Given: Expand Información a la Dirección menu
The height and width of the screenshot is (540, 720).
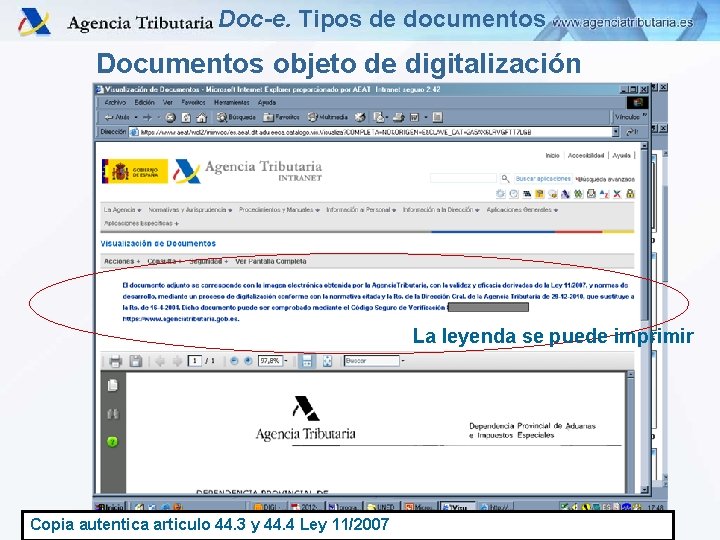Looking at the screenshot, I should click(441, 210).
